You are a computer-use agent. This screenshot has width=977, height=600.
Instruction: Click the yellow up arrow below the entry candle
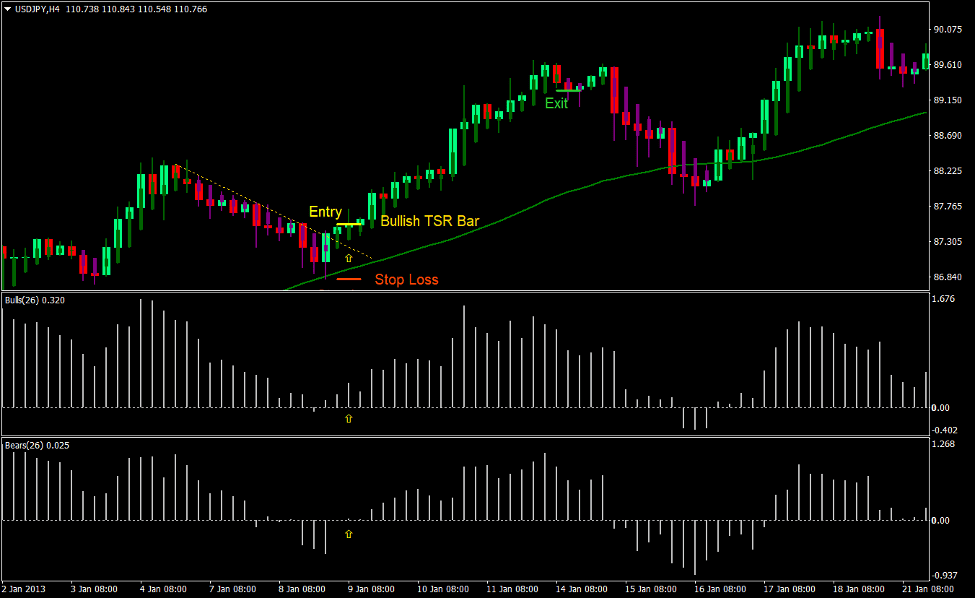(348, 257)
